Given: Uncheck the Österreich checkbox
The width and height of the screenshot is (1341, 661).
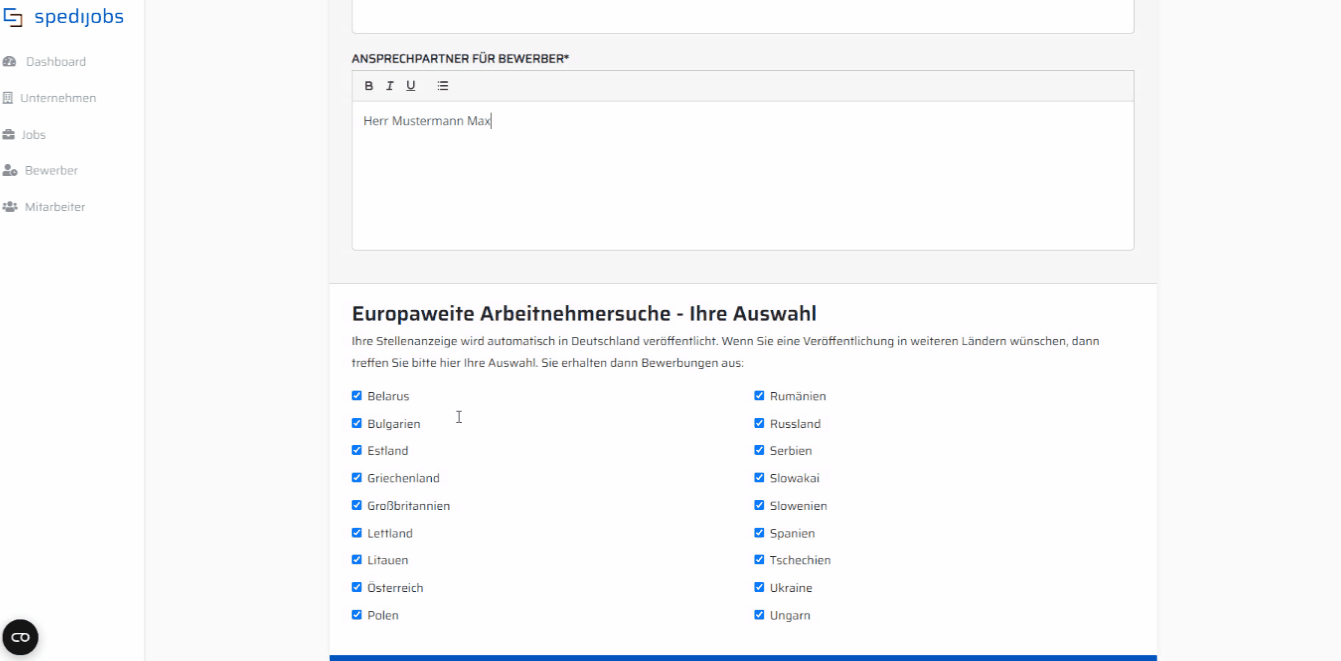Looking at the screenshot, I should pyautogui.click(x=357, y=588).
